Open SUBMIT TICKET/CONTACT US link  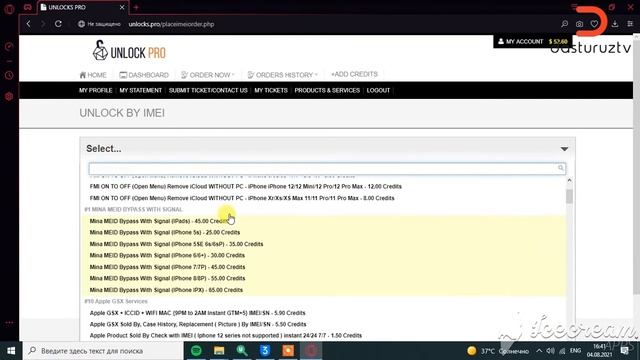point(208,90)
